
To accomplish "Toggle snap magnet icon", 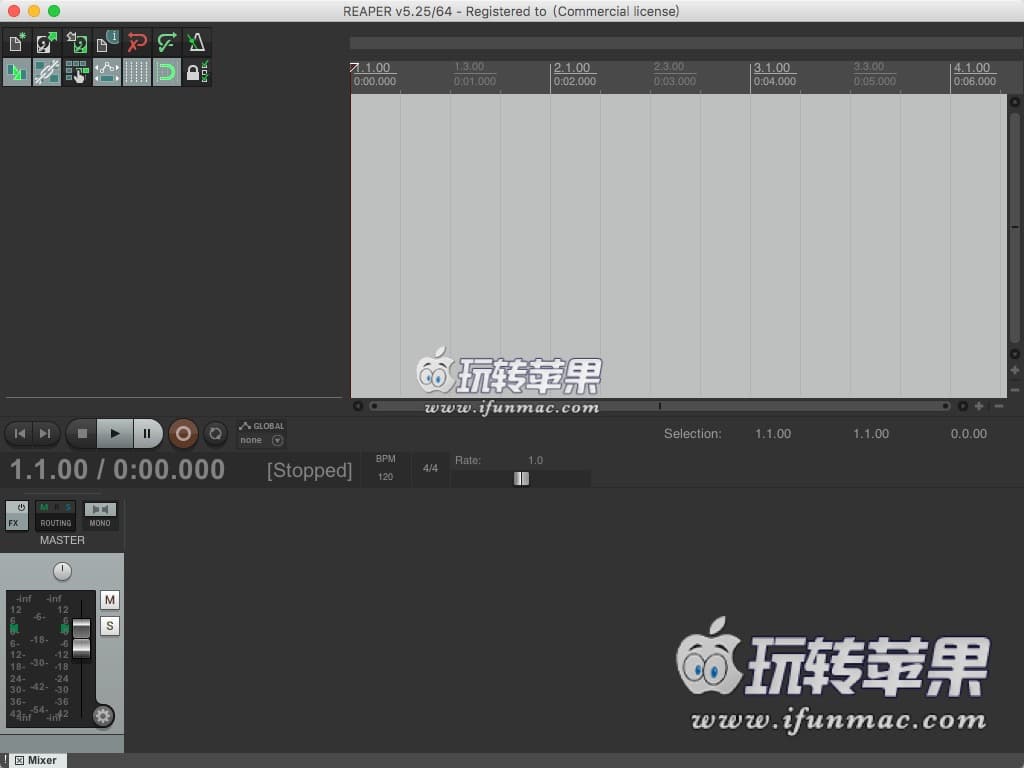I will tap(167, 72).
